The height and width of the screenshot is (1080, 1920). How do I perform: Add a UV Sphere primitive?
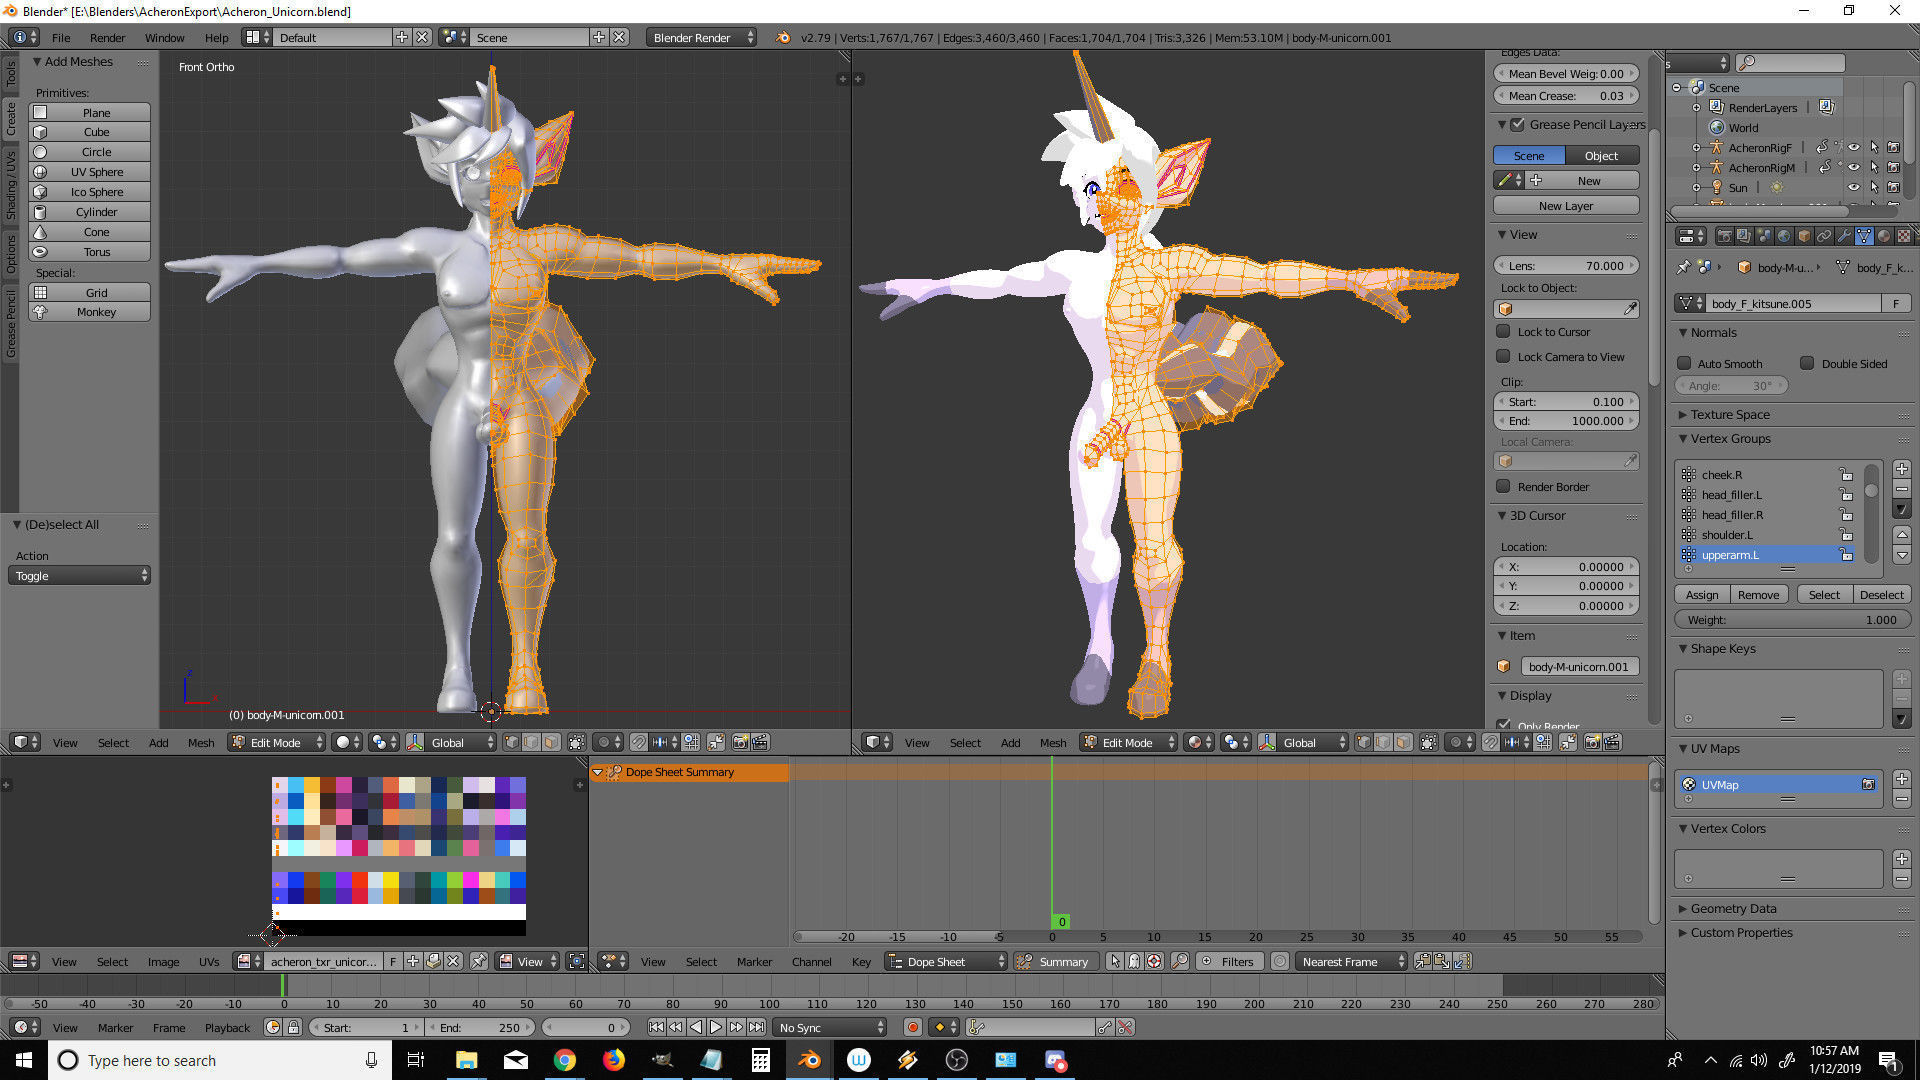point(89,171)
